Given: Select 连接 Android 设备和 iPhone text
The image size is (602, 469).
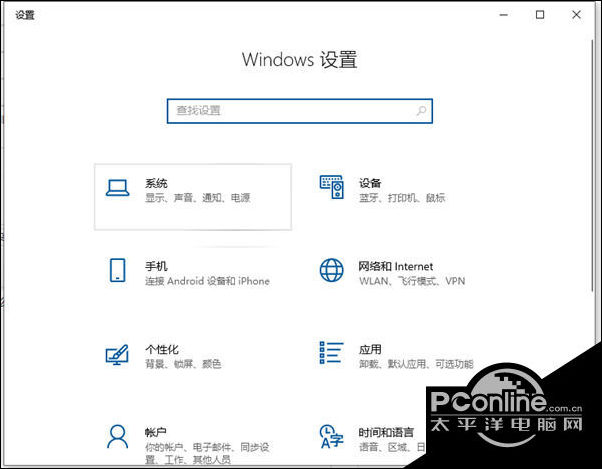Looking at the screenshot, I should click(x=207, y=281).
